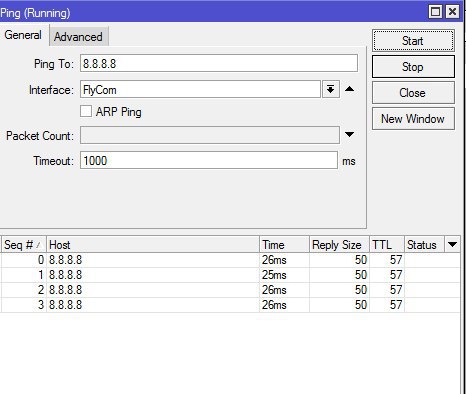The image size is (466, 394).
Task: Select the Seq 2 host 8.8.8.8
Action: click(x=65, y=290)
